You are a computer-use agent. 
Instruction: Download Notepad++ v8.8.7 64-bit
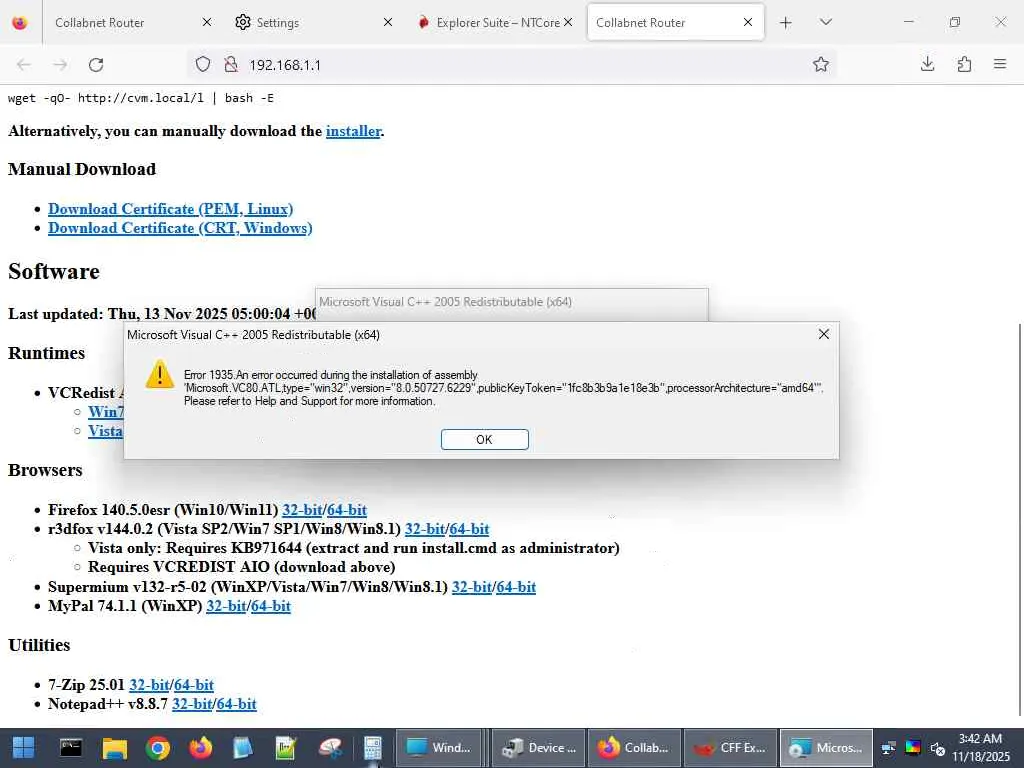[x=236, y=704]
